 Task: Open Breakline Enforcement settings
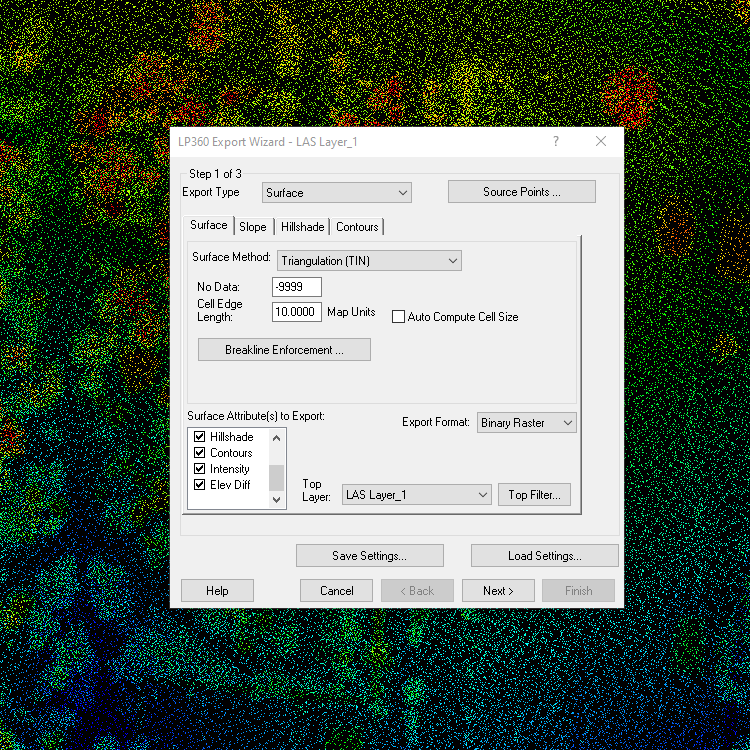tap(284, 350)
